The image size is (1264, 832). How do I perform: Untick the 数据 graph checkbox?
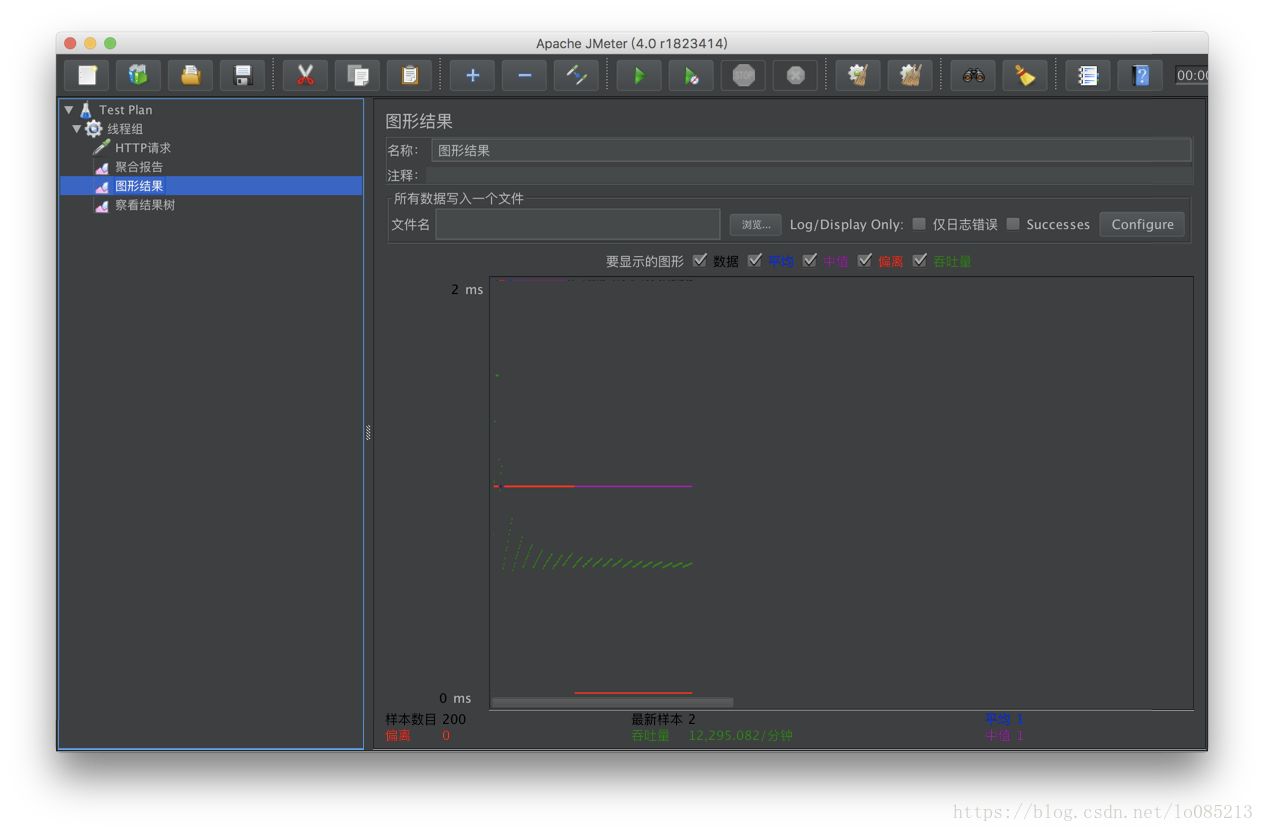click(700, 261)
